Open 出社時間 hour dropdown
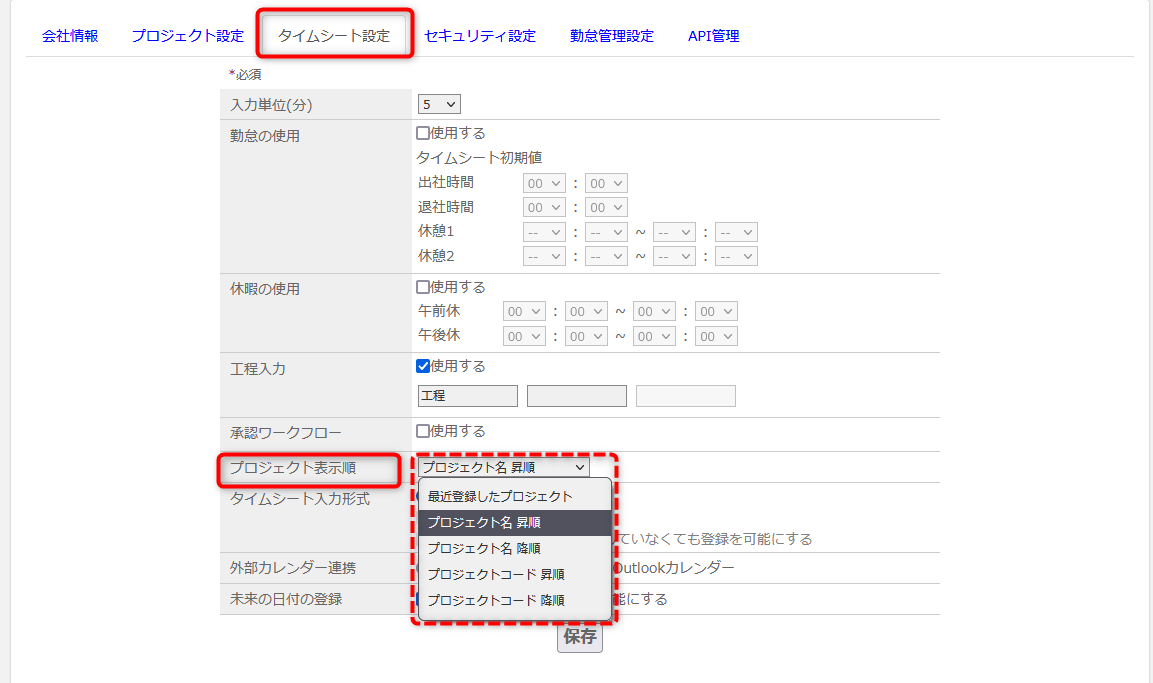1153x683 pixels. point(544,183)
